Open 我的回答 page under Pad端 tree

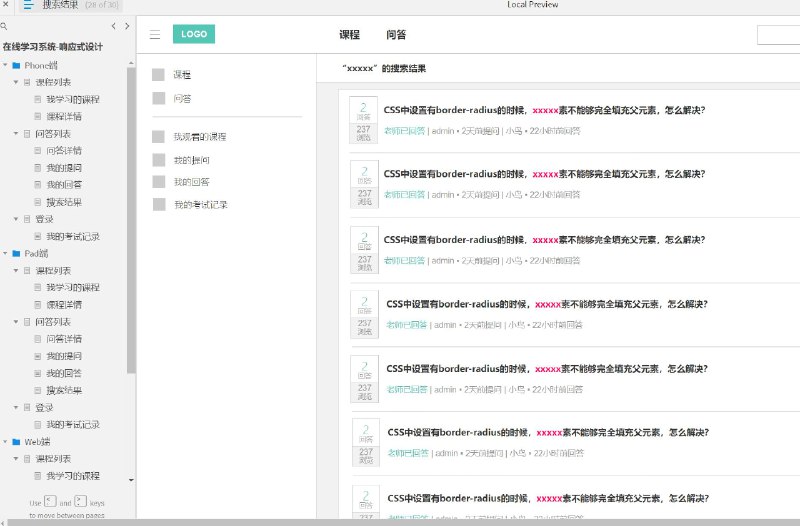[x=64, y=373]
